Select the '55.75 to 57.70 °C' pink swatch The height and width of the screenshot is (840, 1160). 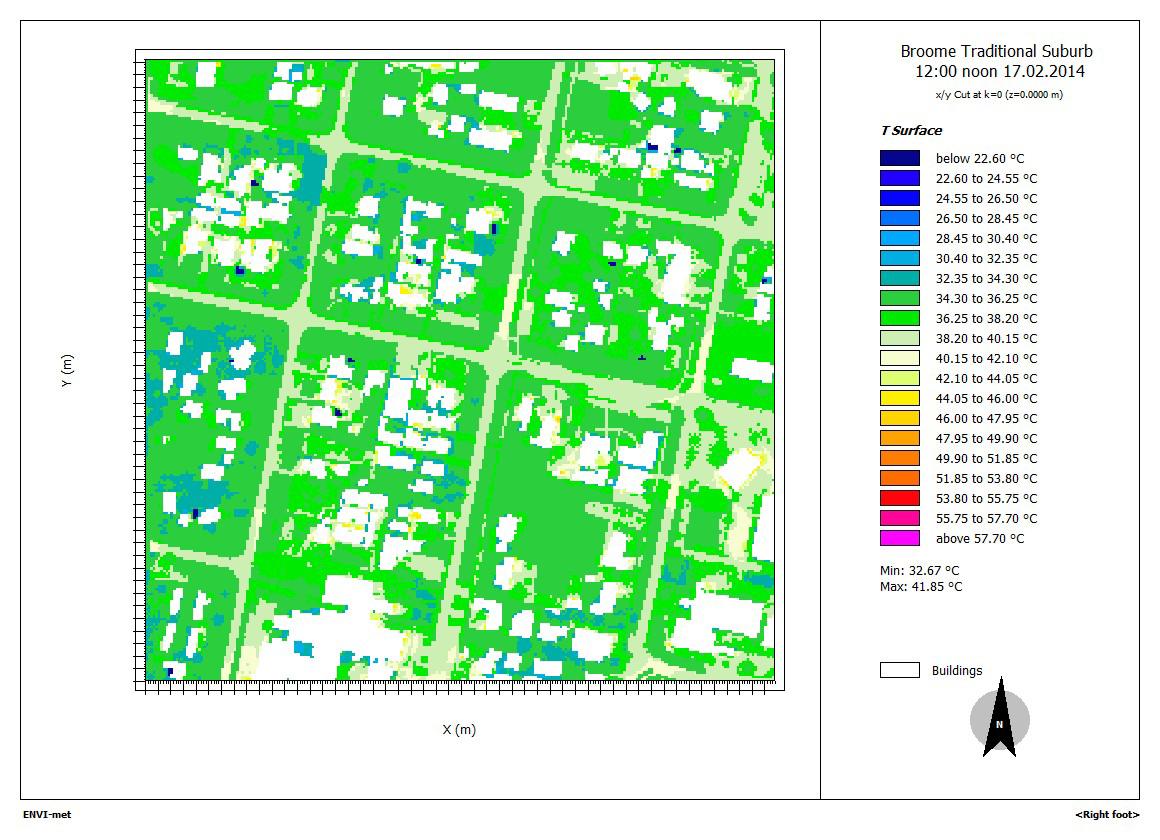(900, 517)
